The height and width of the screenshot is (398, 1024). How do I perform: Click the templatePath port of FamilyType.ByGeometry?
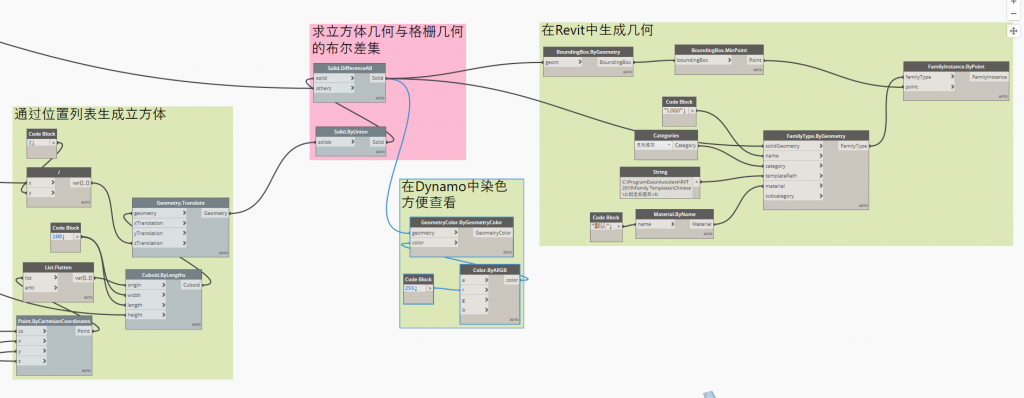(x=794, y=176)
